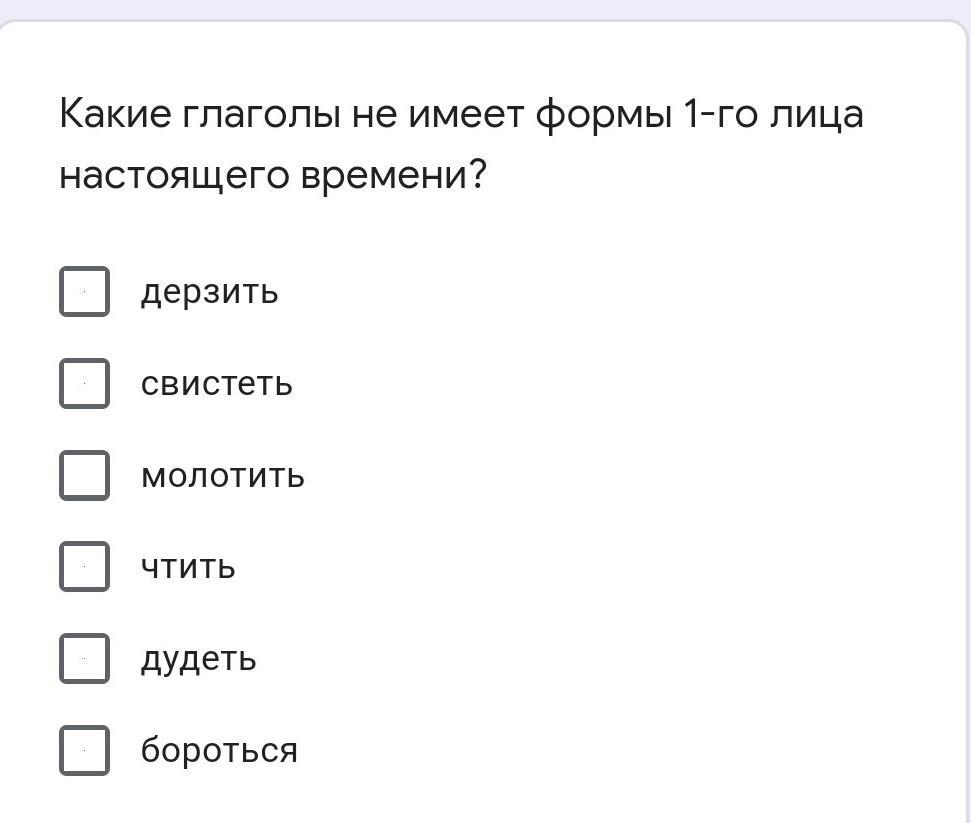Click the бороться label text

click(x=219, y=750)
